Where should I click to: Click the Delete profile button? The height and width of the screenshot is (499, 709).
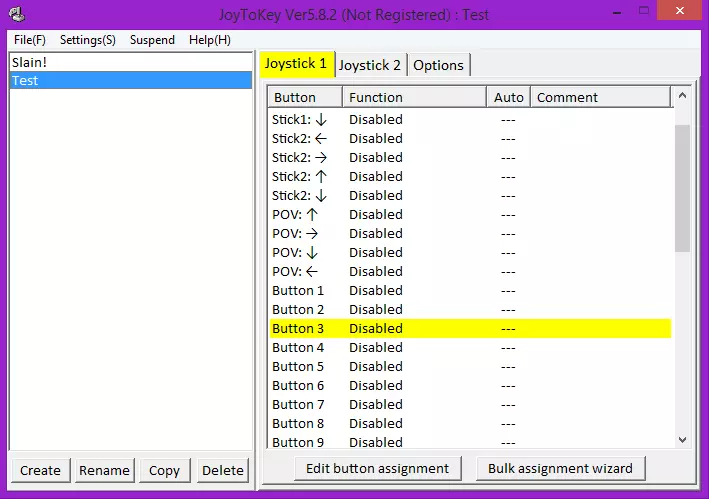[x=223, y=470]
